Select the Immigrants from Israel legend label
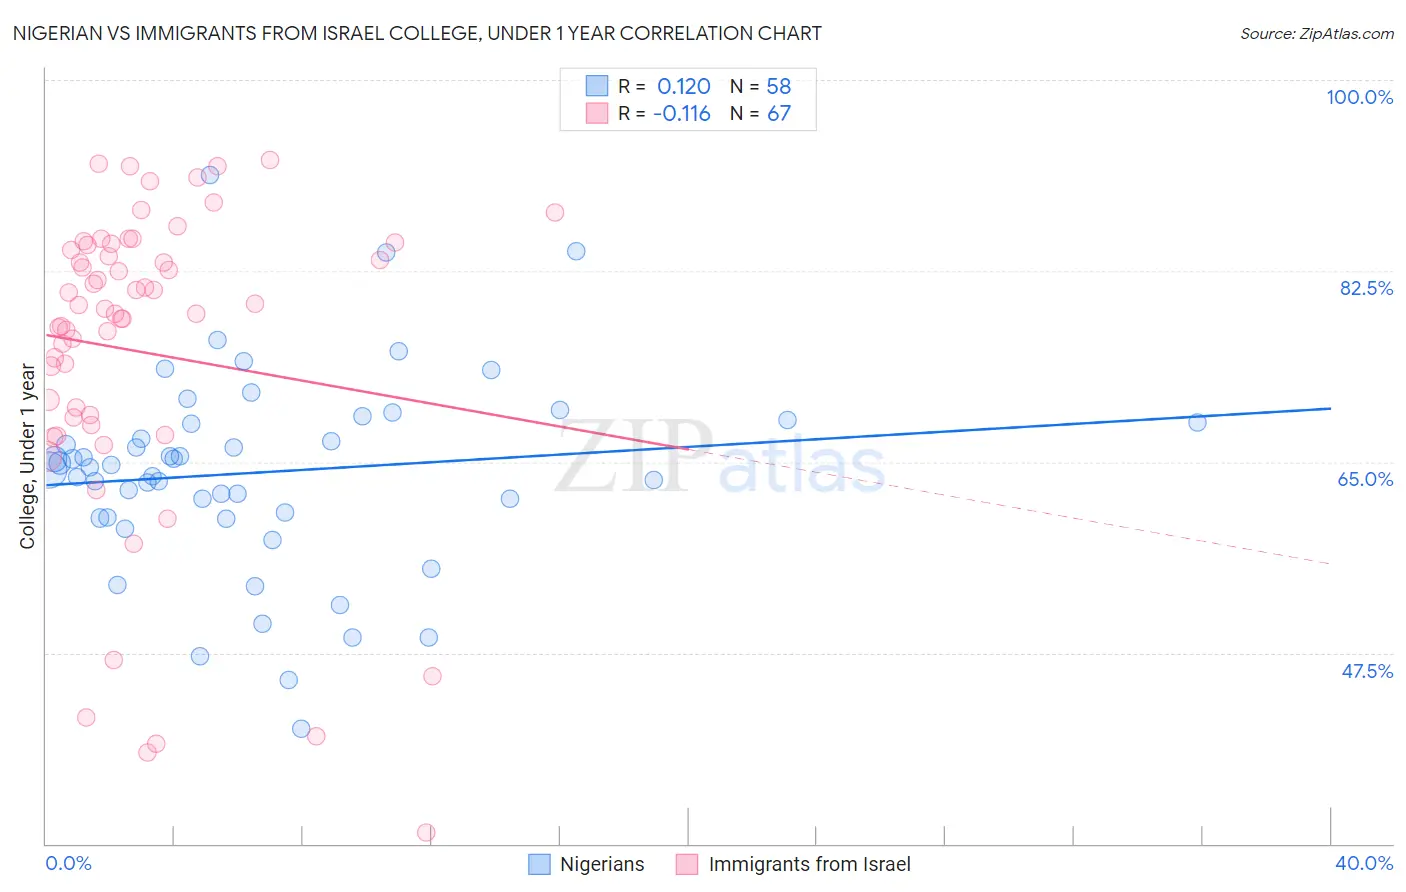The height and width of the screenshot is (892, 1406). [x=810, y=864]
